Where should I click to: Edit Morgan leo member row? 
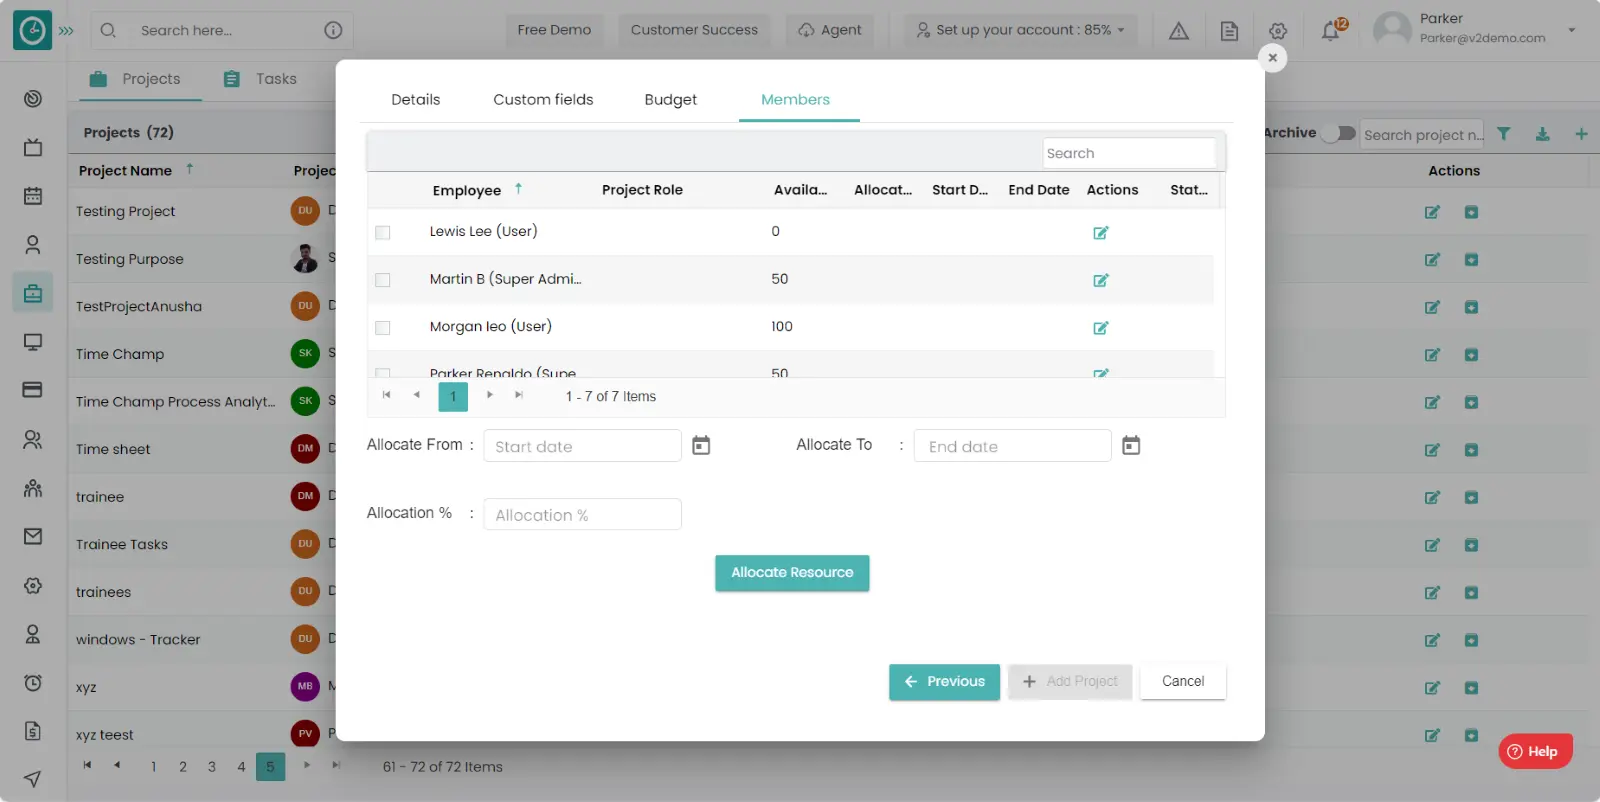pos(1101,328)
